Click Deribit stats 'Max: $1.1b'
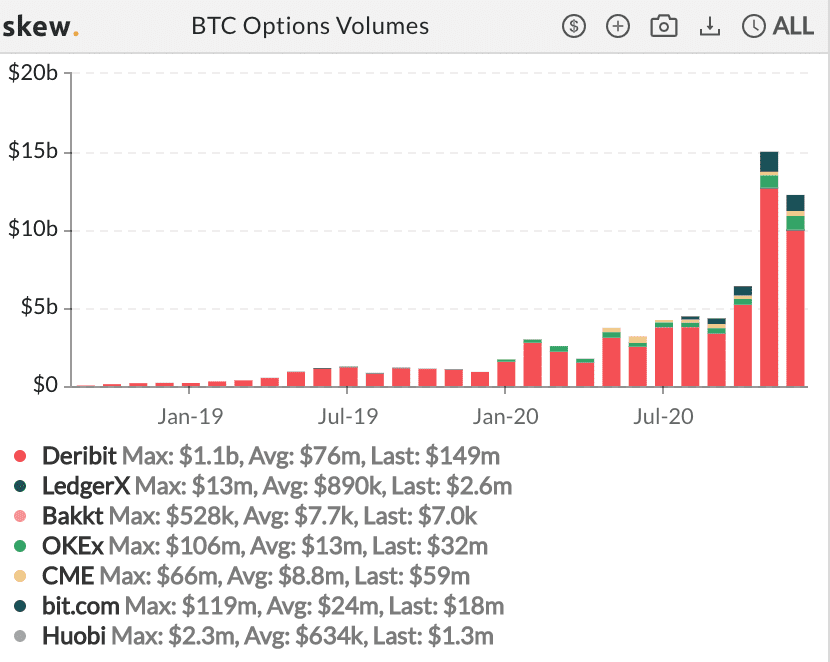Viewport: 830px width, 662px height. 183,456
